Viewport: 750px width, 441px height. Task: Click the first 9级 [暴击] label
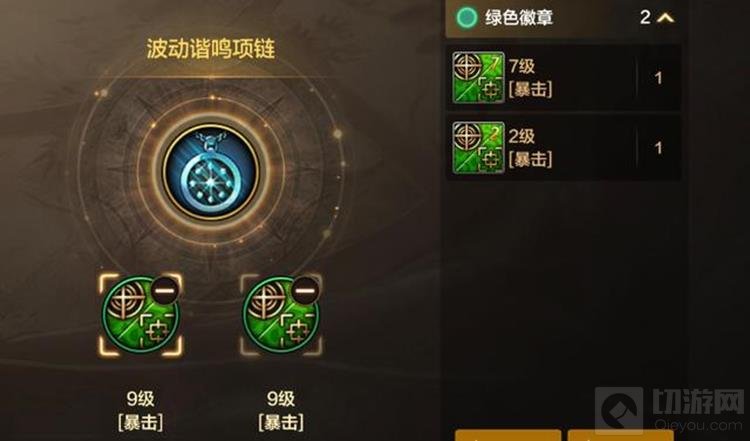[140, 411]
